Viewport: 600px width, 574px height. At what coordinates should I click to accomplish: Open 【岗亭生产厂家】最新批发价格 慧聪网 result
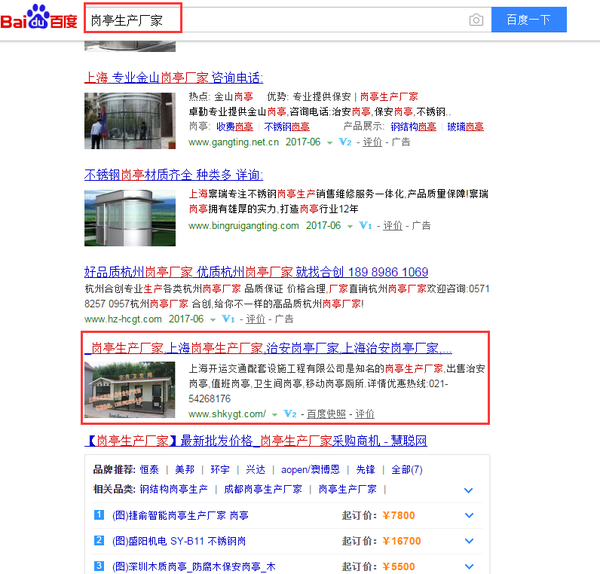(x=256, y=441)
